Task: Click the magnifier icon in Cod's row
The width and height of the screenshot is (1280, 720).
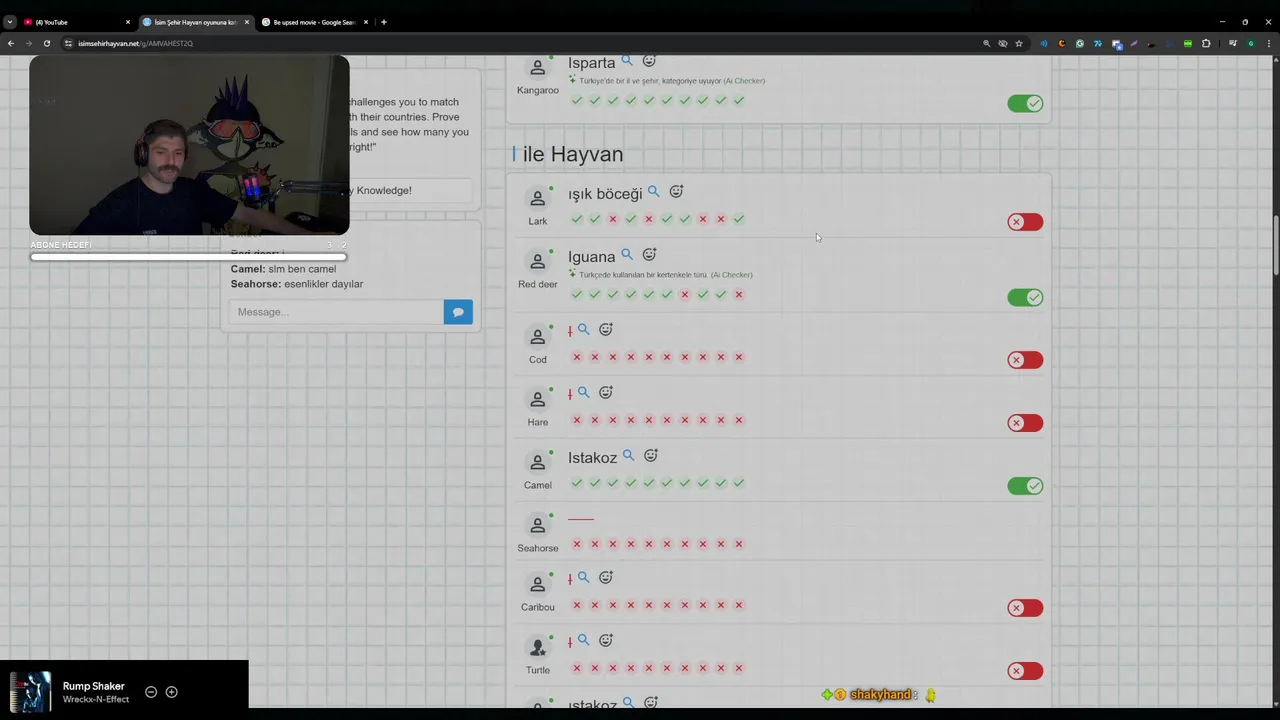Action: (x=583, y=329)
